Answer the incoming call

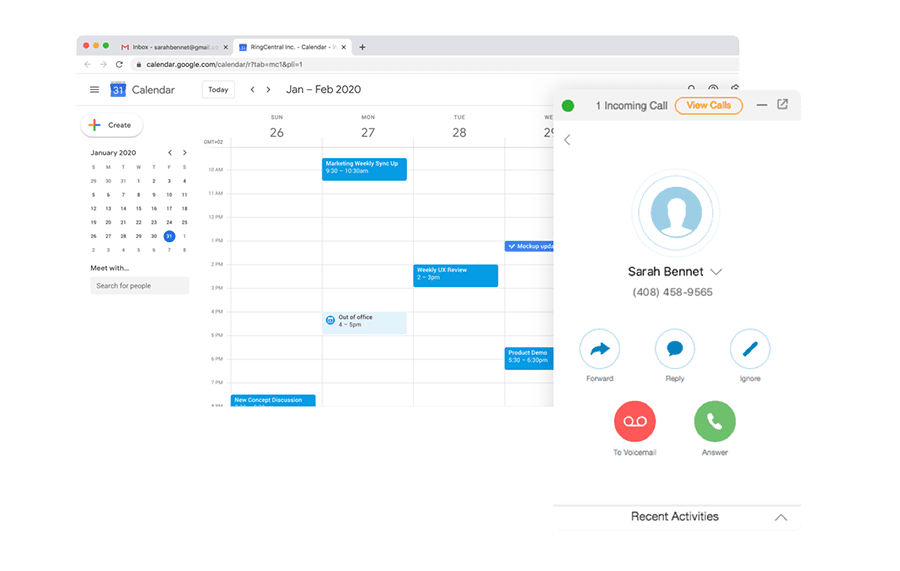pos(715,421)
